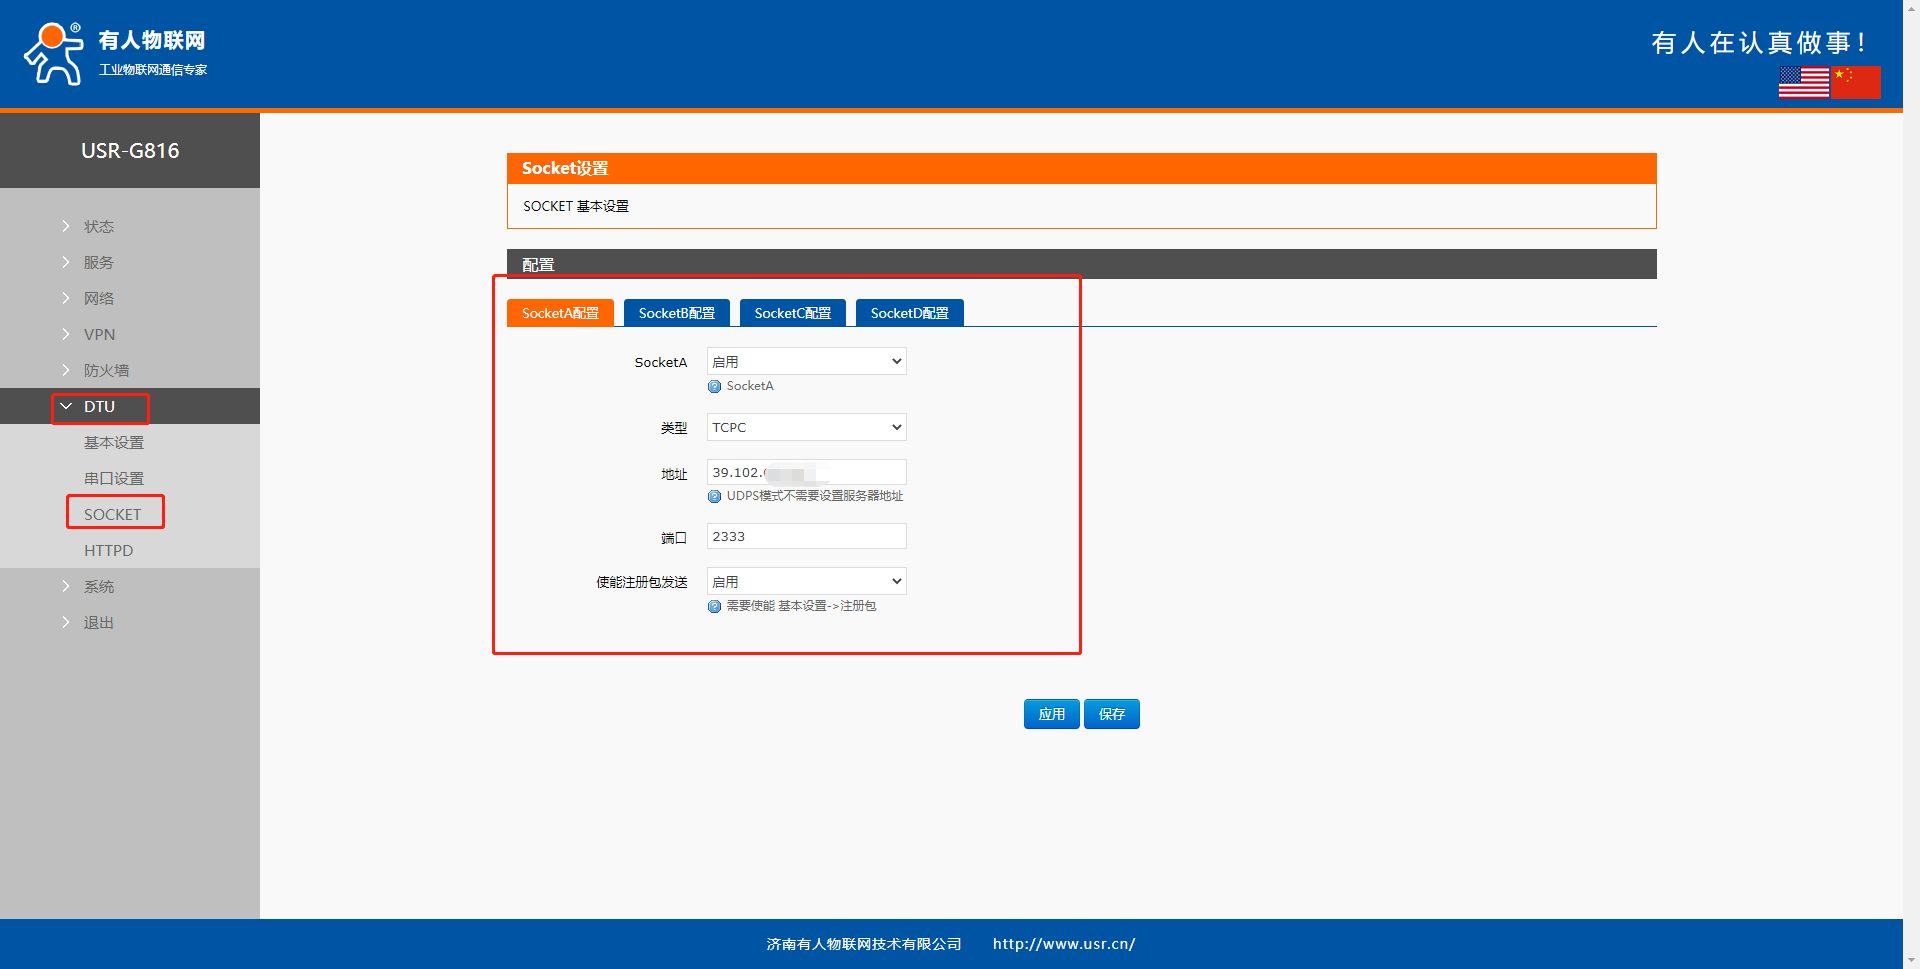Open the SocketA enable dropdown

[x=806, y=361]
